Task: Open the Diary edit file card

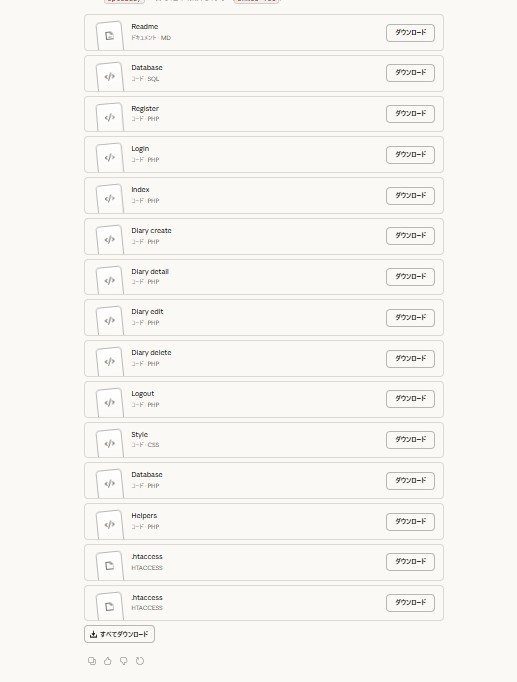Action: [264, 318]
